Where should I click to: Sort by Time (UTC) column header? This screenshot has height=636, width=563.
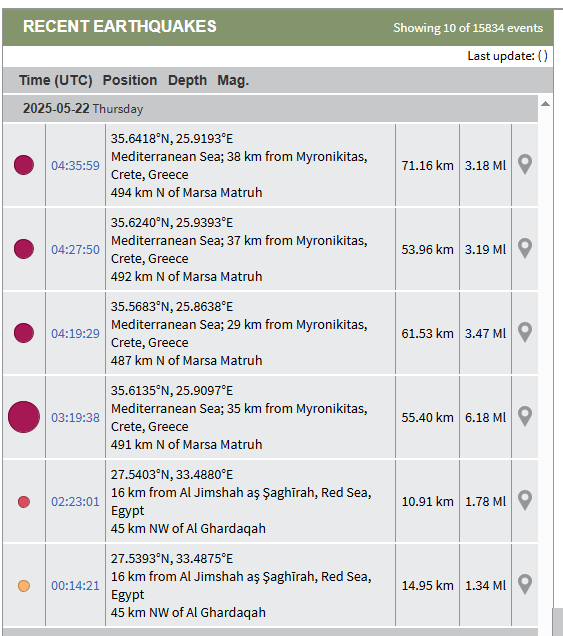coord(56,80)
